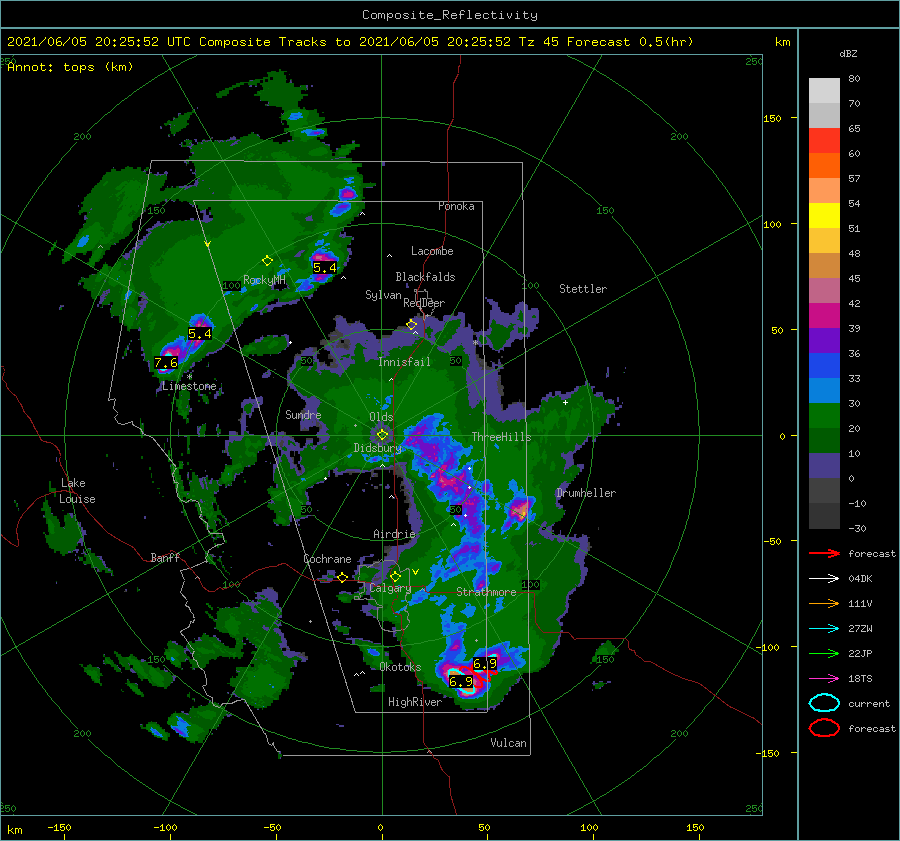This screenshot has height=841, width=900.
Task: Click the ThreeHills town label
Action: 502,437
